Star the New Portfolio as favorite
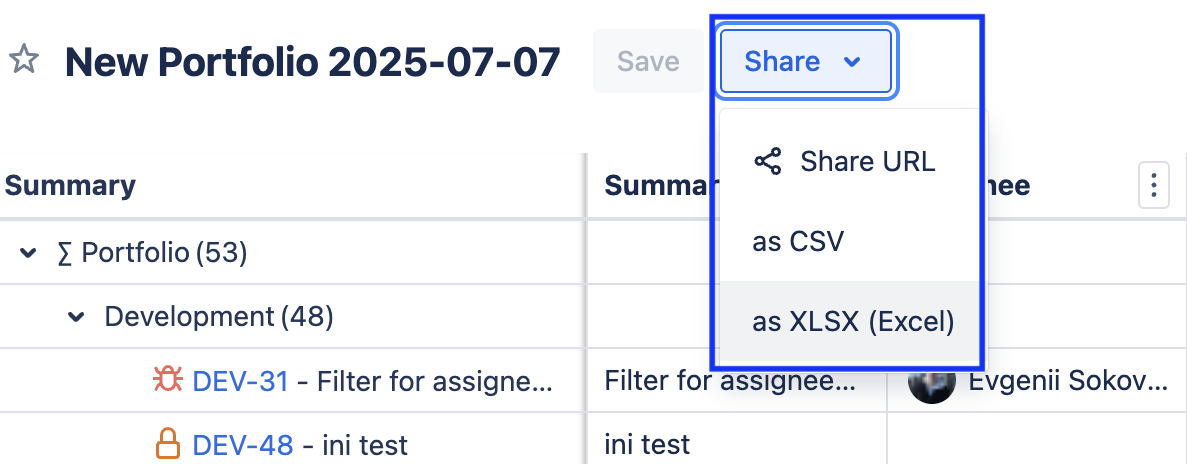1187x464 pixels. pyautogui.click(x=24, y=60)
